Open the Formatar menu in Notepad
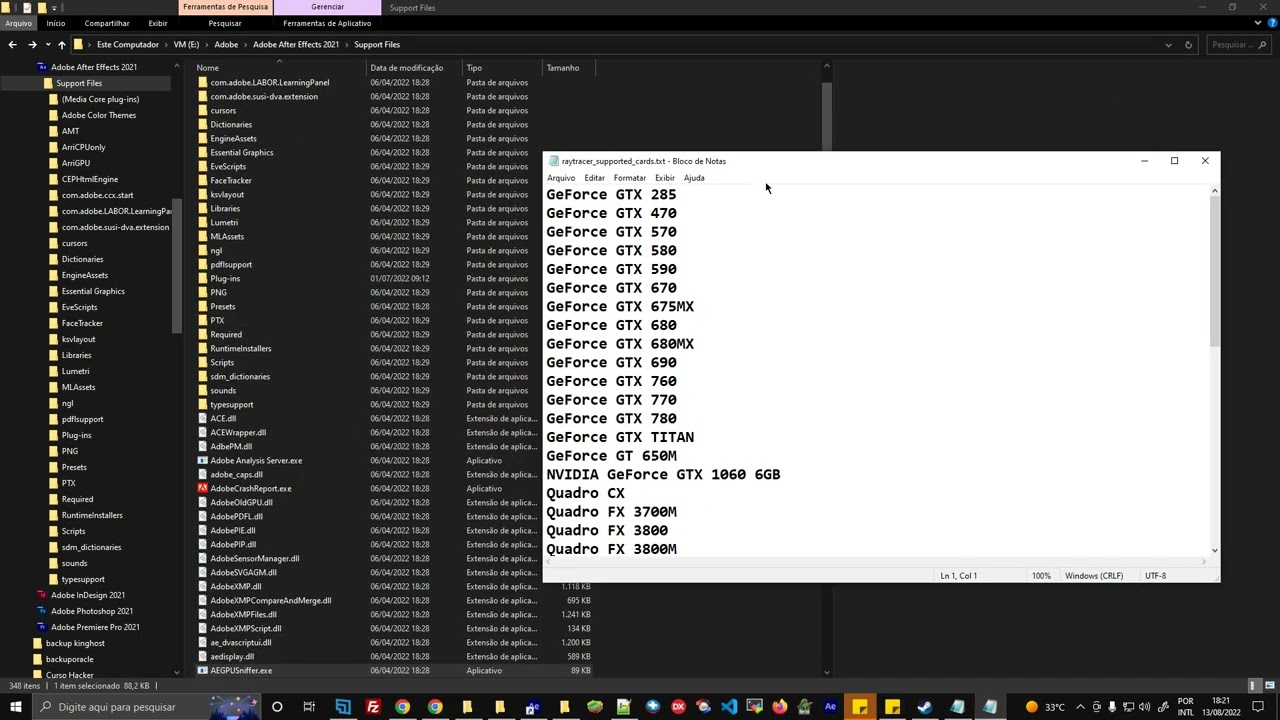The width and height of the screenshot is (1280, 720). (630, 178)
